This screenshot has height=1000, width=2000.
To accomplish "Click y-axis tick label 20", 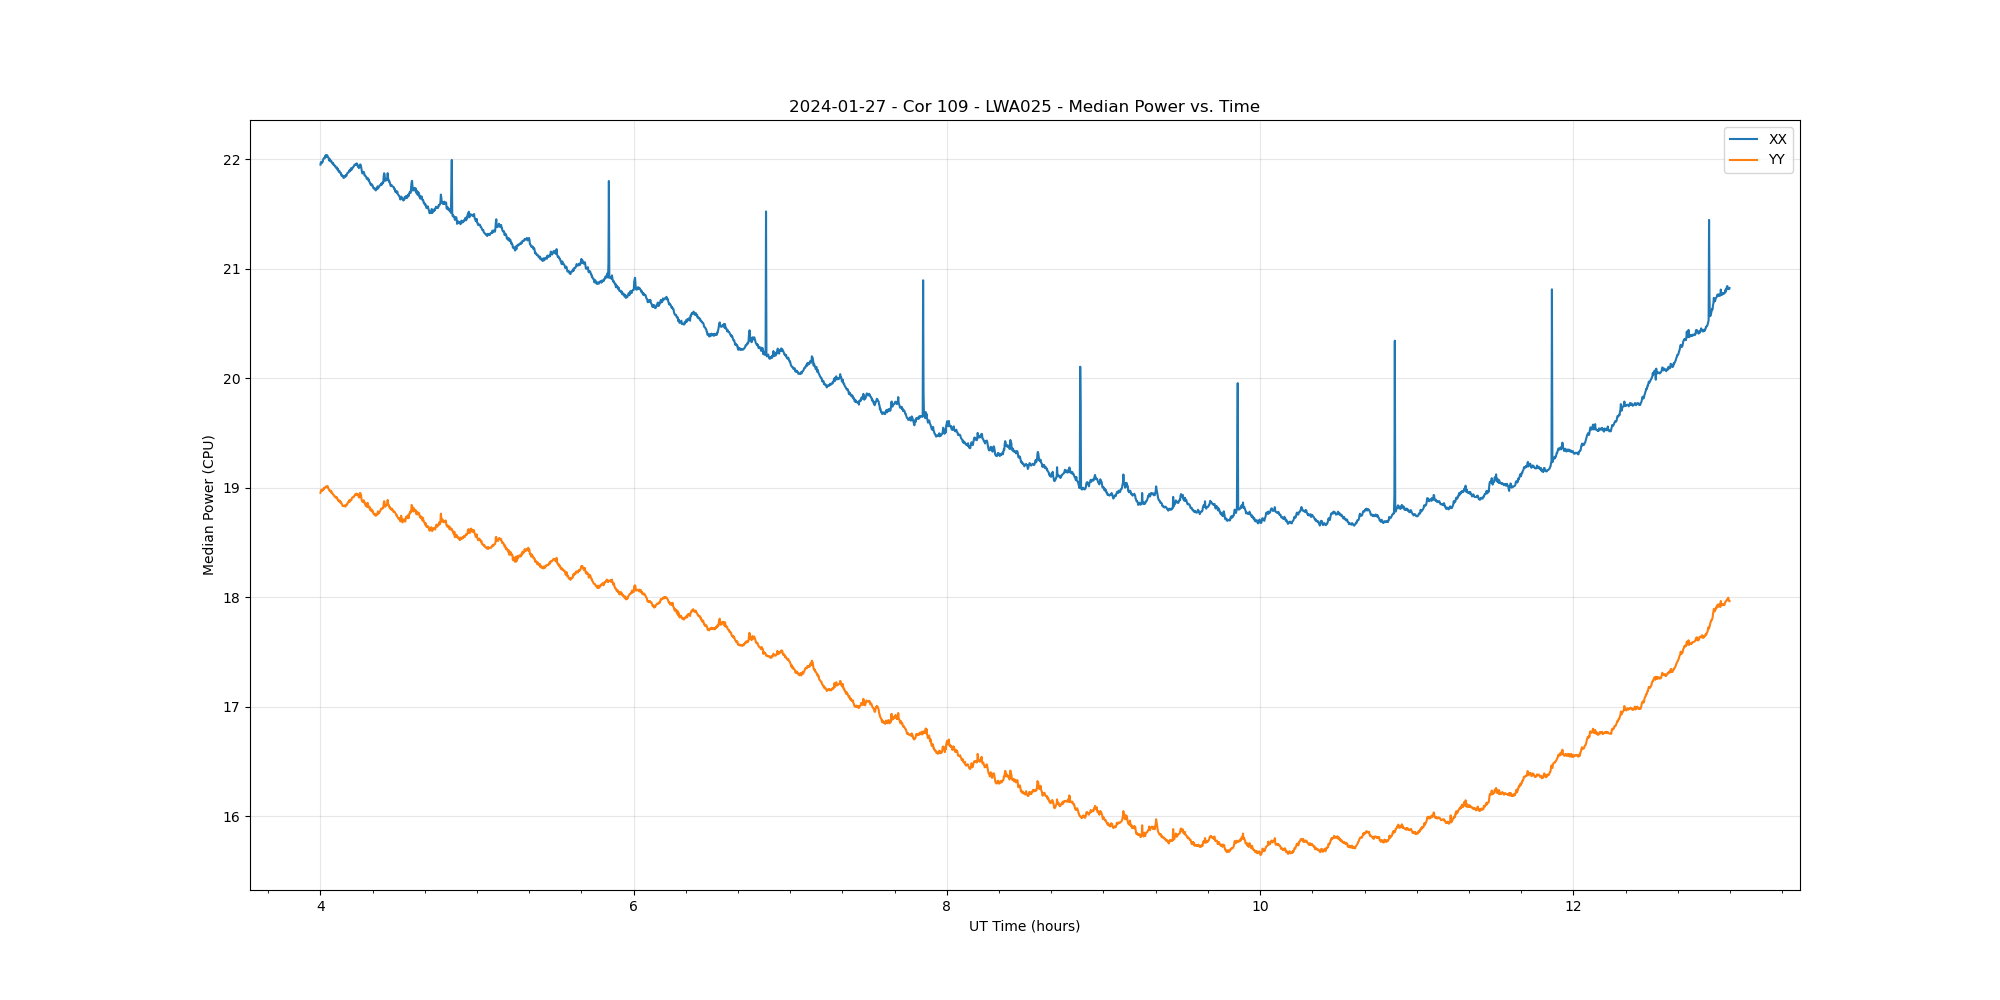I will [232, 379].
